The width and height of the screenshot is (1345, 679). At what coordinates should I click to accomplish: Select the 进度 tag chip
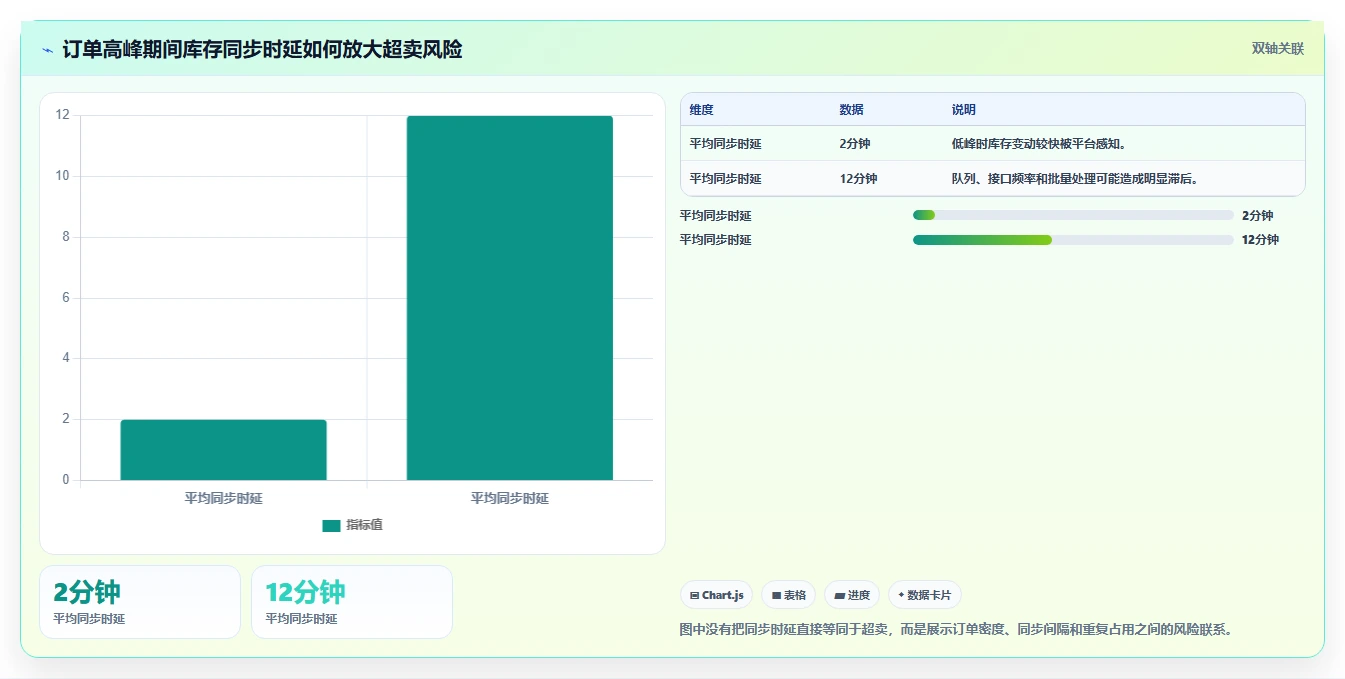pos(852,595)
